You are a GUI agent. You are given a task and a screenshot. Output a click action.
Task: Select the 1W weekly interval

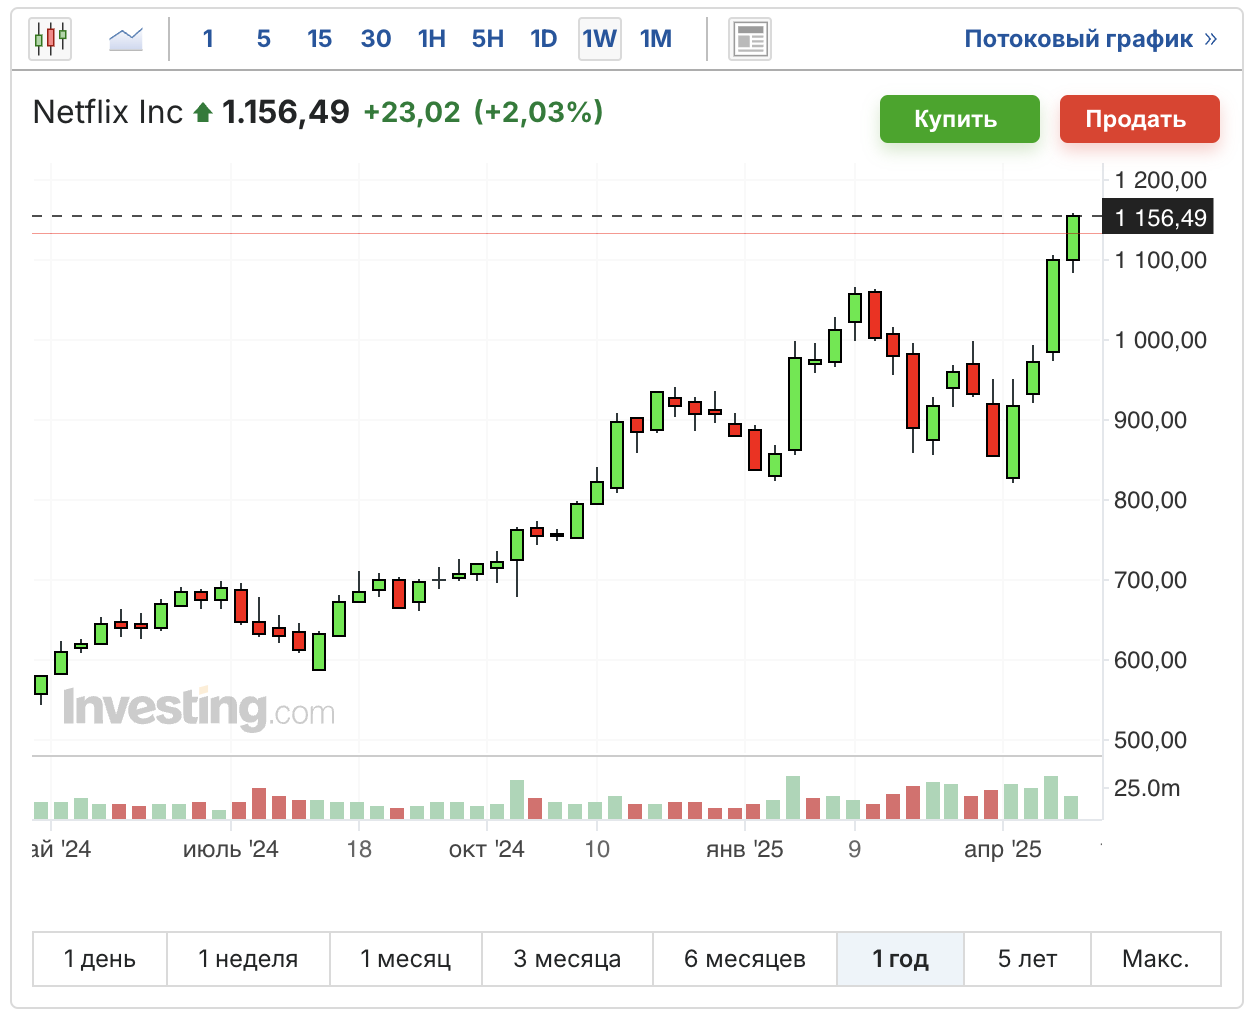600,39
